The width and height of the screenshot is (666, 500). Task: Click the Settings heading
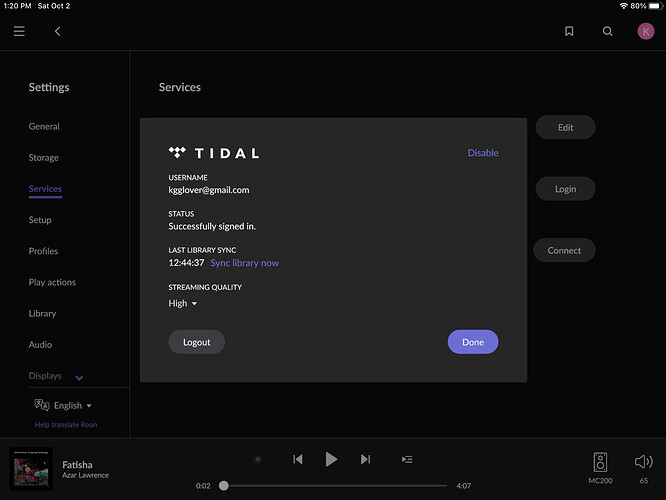49,87
